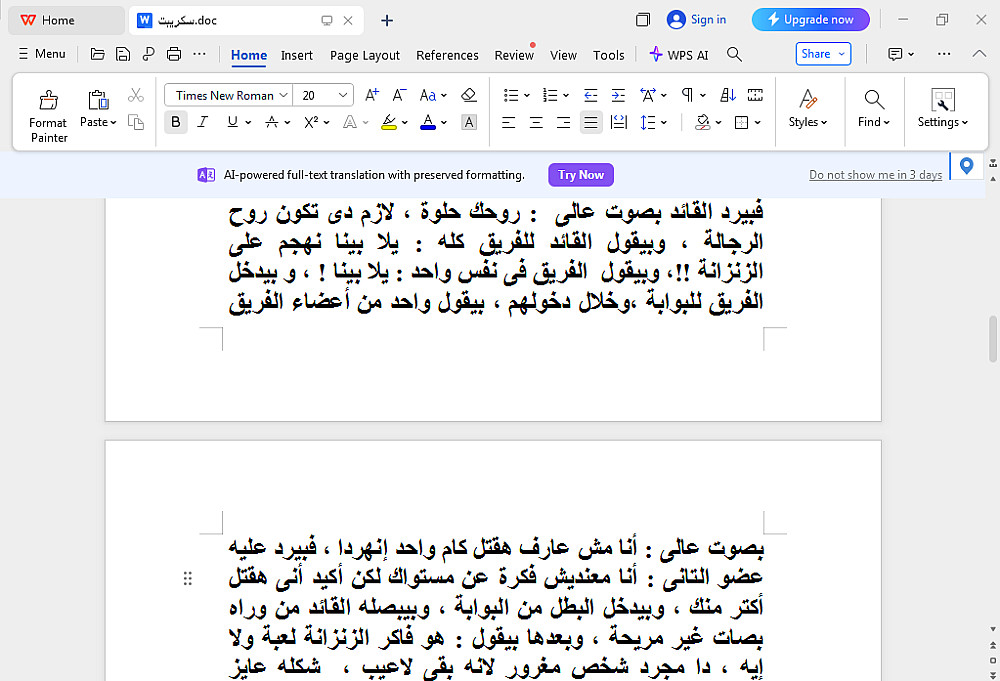Click the Sign in button

pyautogui.click(x=696, y=20)
